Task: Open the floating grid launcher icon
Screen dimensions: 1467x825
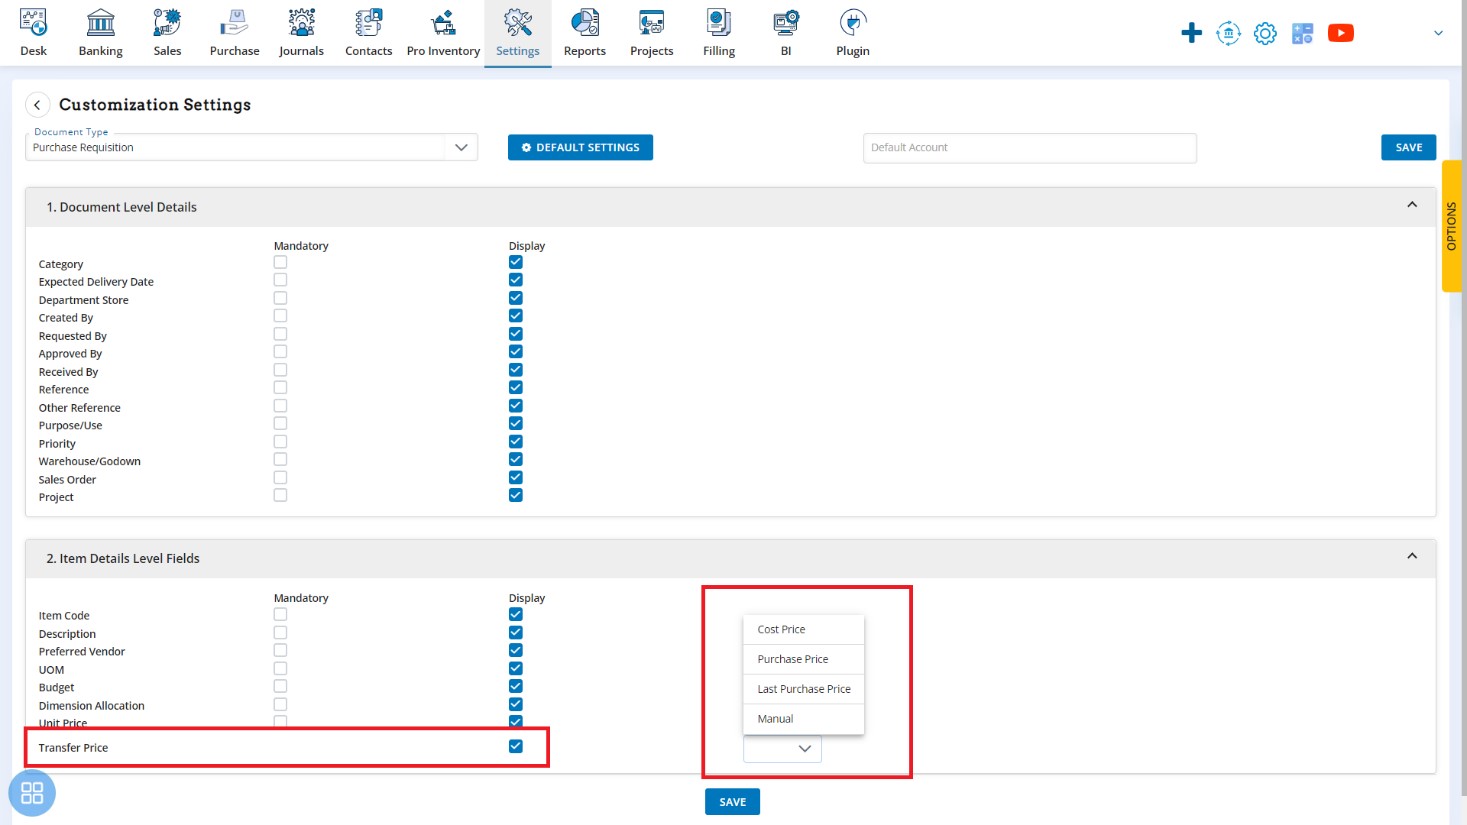Action: click(32, 793)
